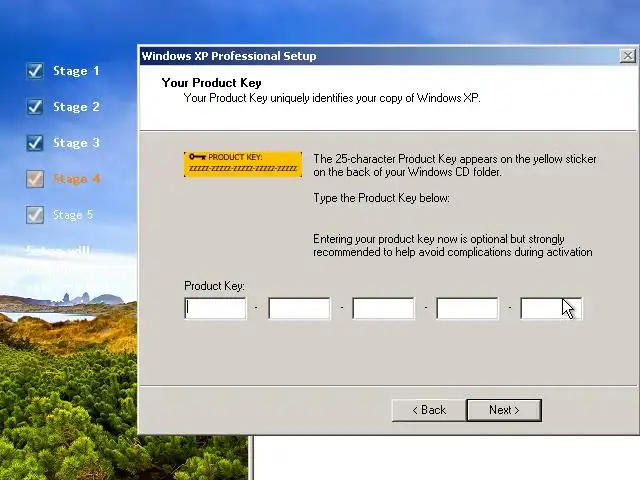
Task: Close the Windows XP Professional Setup dialog
Action: click(628, 56)
